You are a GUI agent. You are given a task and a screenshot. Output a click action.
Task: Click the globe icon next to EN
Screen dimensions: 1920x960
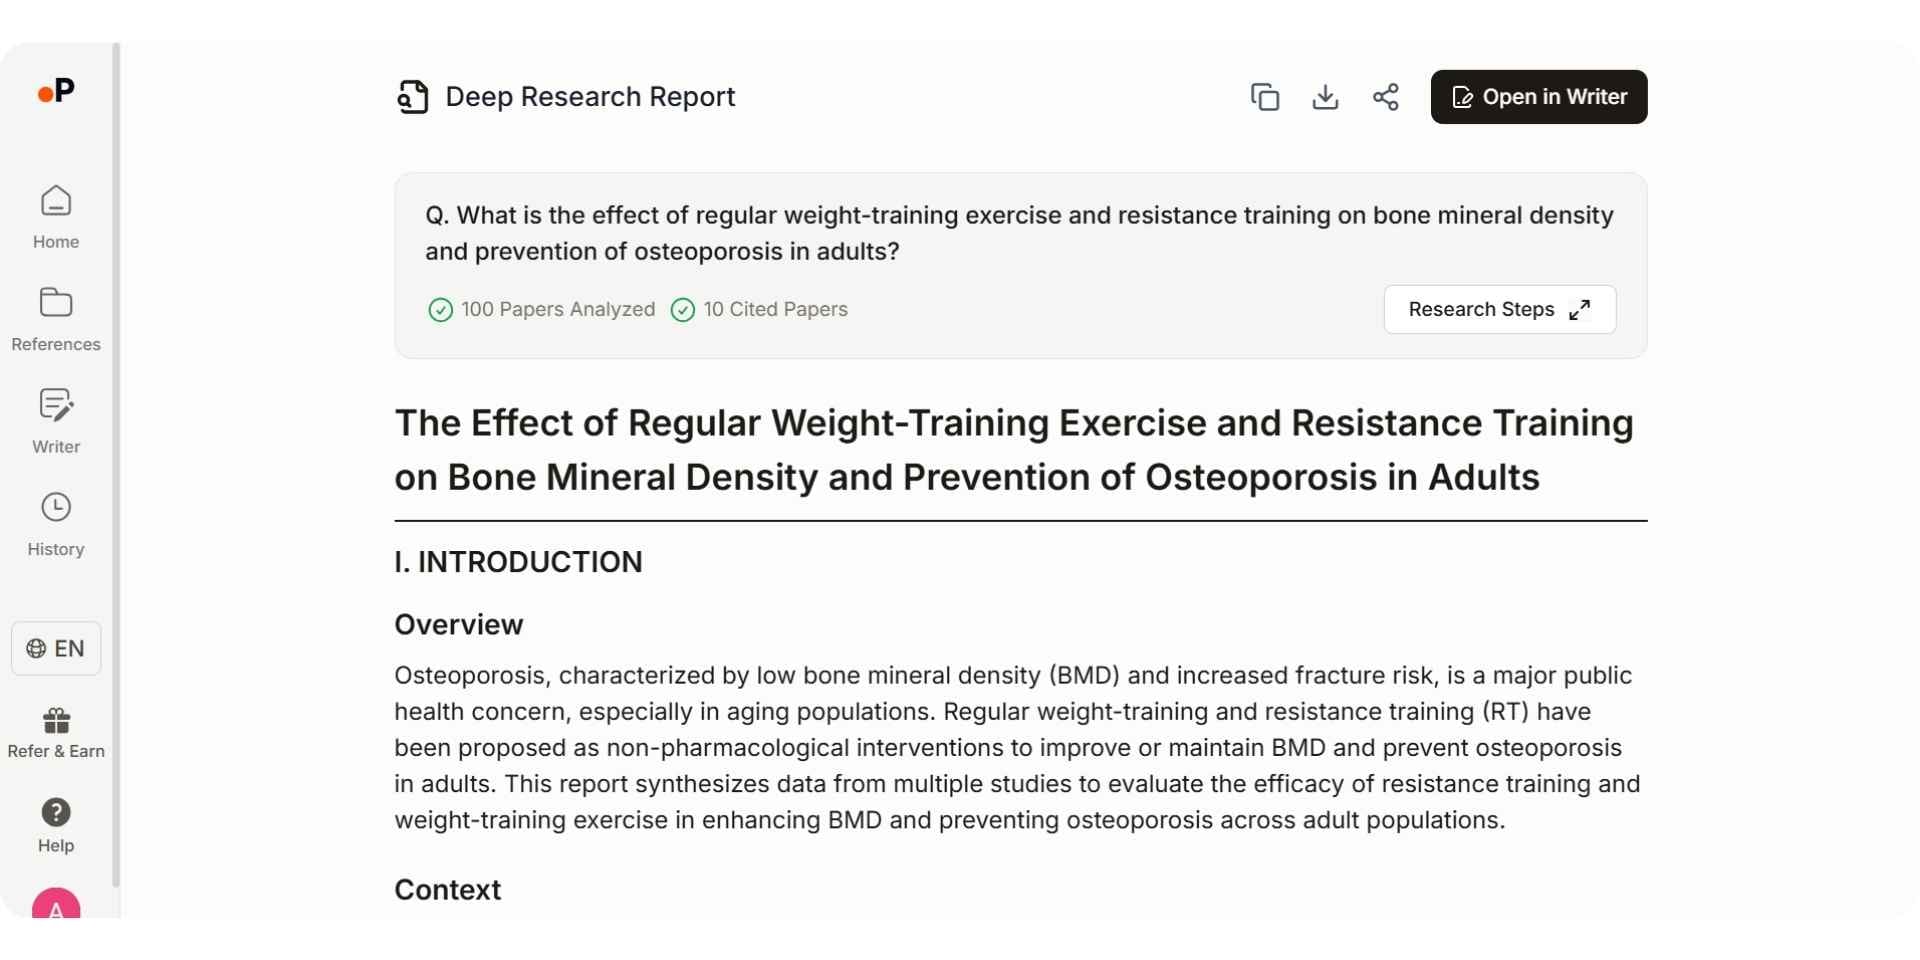(x=35, y=648)
